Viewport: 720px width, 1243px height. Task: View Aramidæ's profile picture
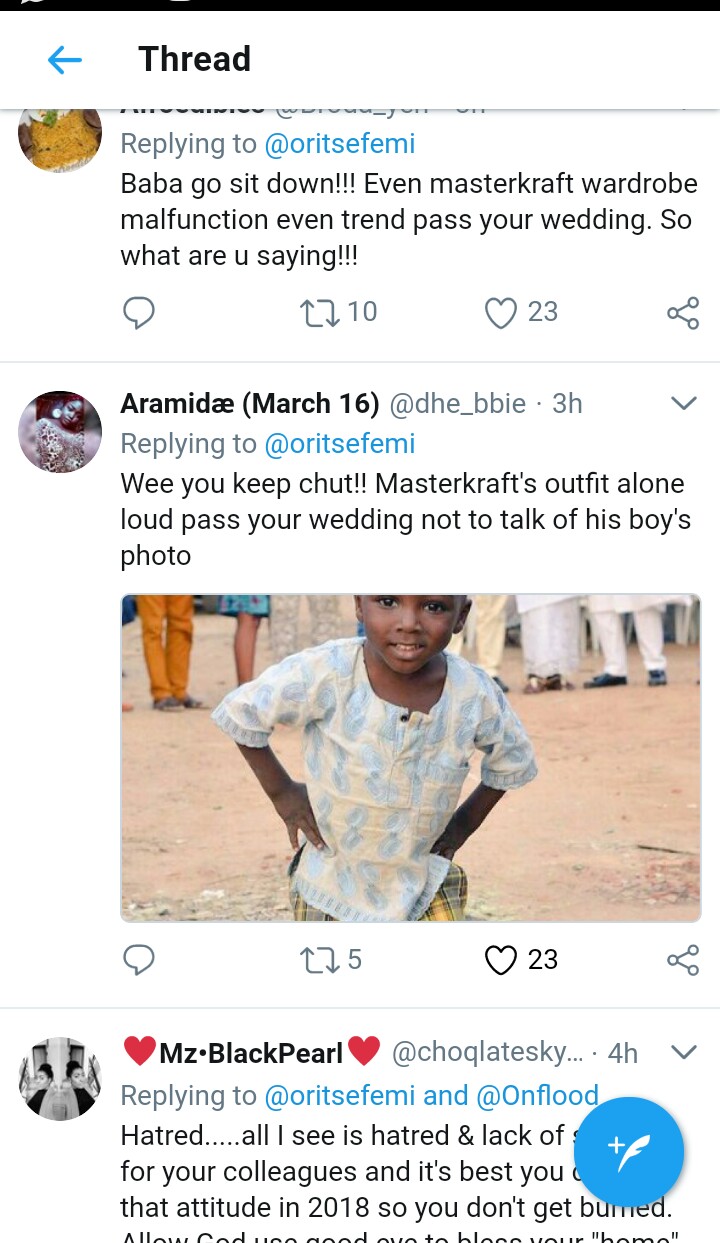click(x=60, y=432)
